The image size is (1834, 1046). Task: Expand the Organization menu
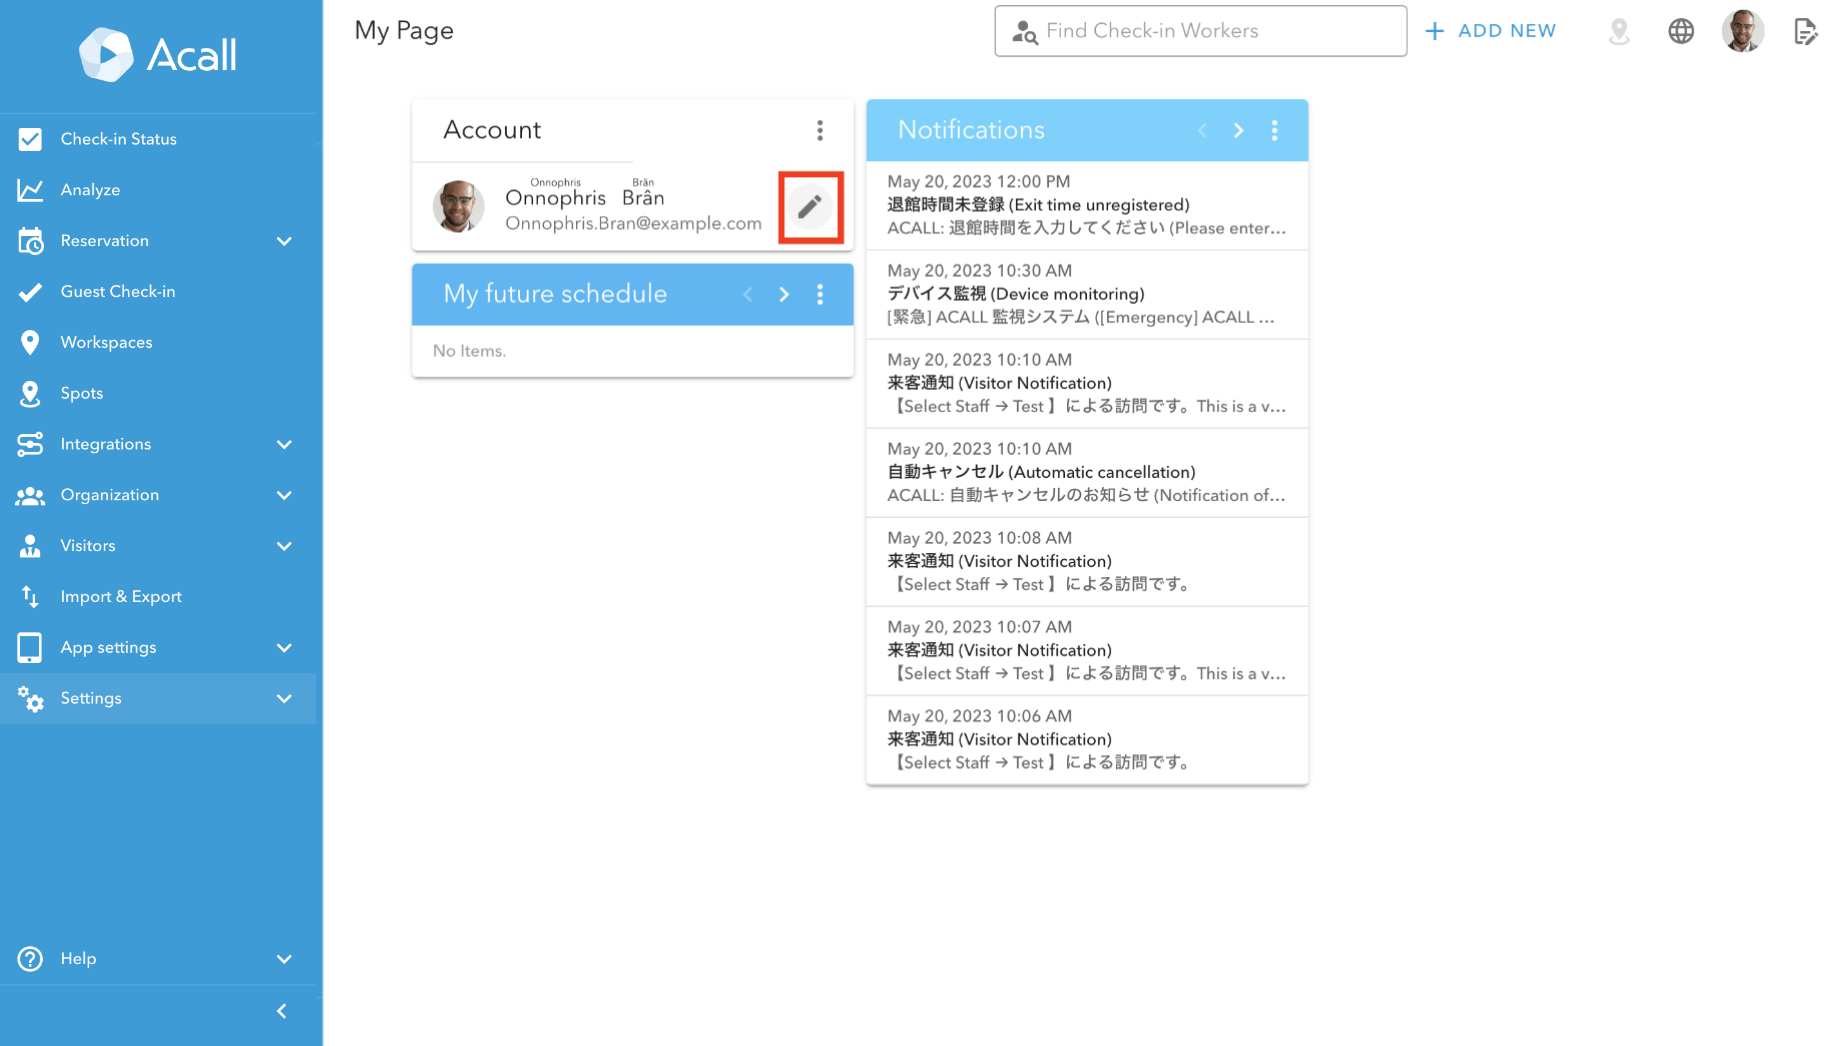click(x=110, y=494)
